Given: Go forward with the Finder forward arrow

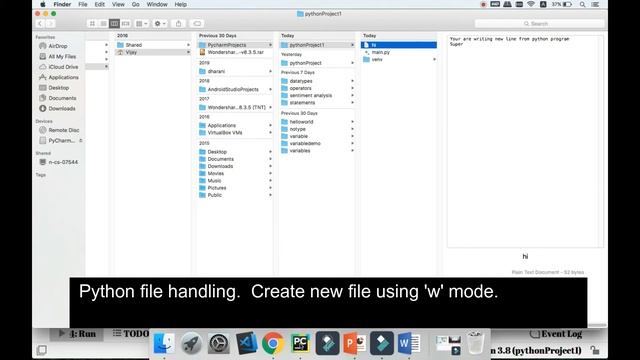Looking at the screenshot, I should (x=50, y=24).
